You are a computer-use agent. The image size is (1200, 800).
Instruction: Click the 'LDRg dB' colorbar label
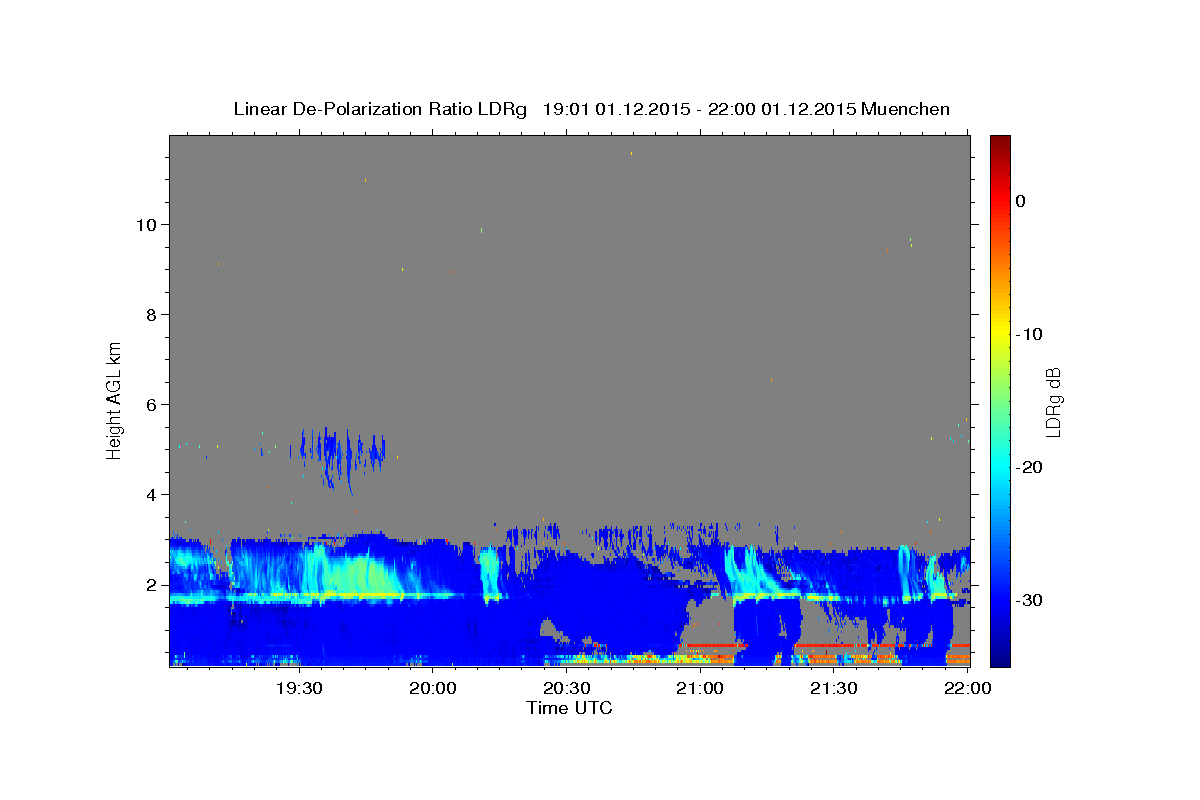click(x=1053, y=402)
